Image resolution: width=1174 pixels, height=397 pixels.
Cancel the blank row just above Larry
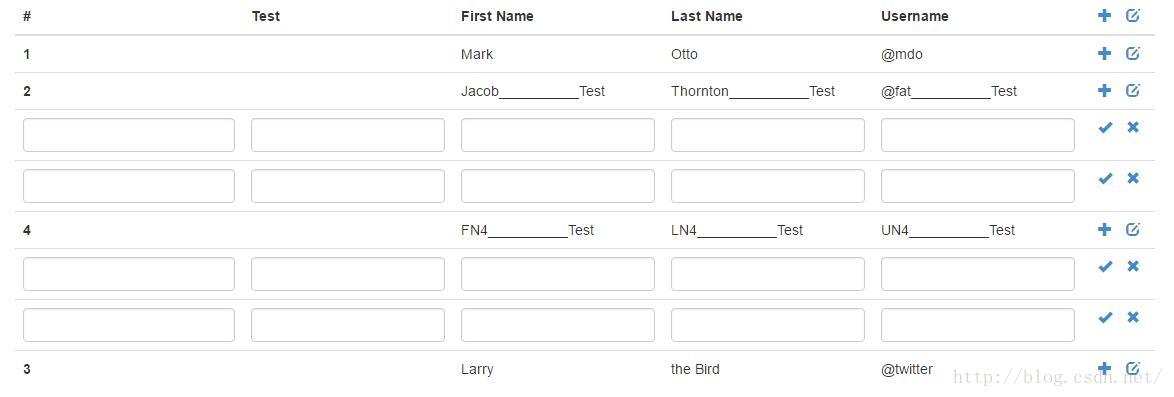tap(1133, 318)
